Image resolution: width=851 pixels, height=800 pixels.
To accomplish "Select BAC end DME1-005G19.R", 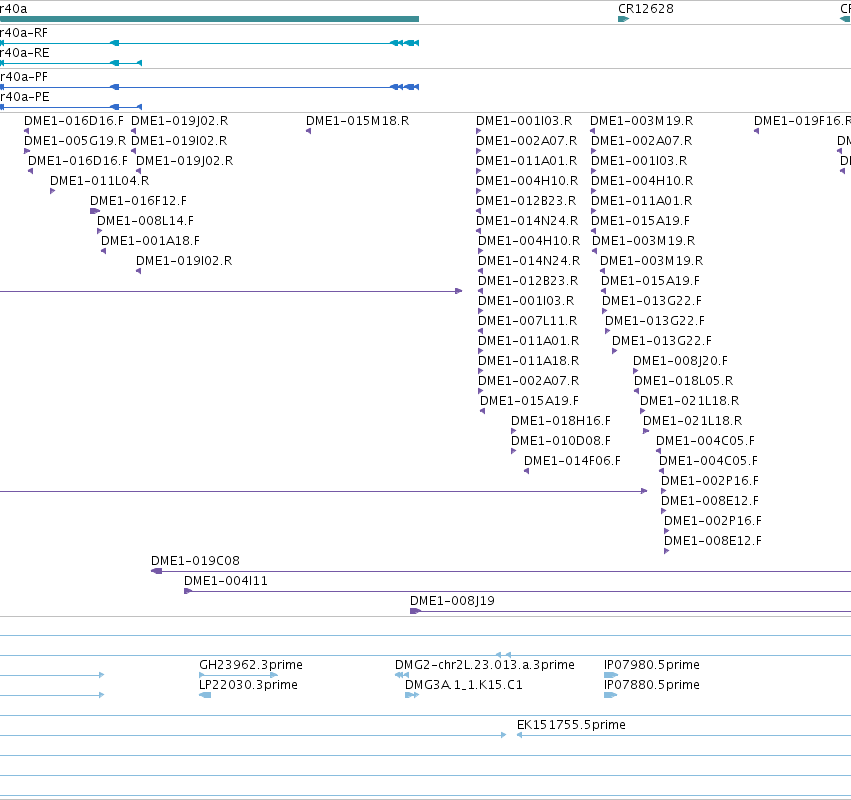I will point(75,141).
